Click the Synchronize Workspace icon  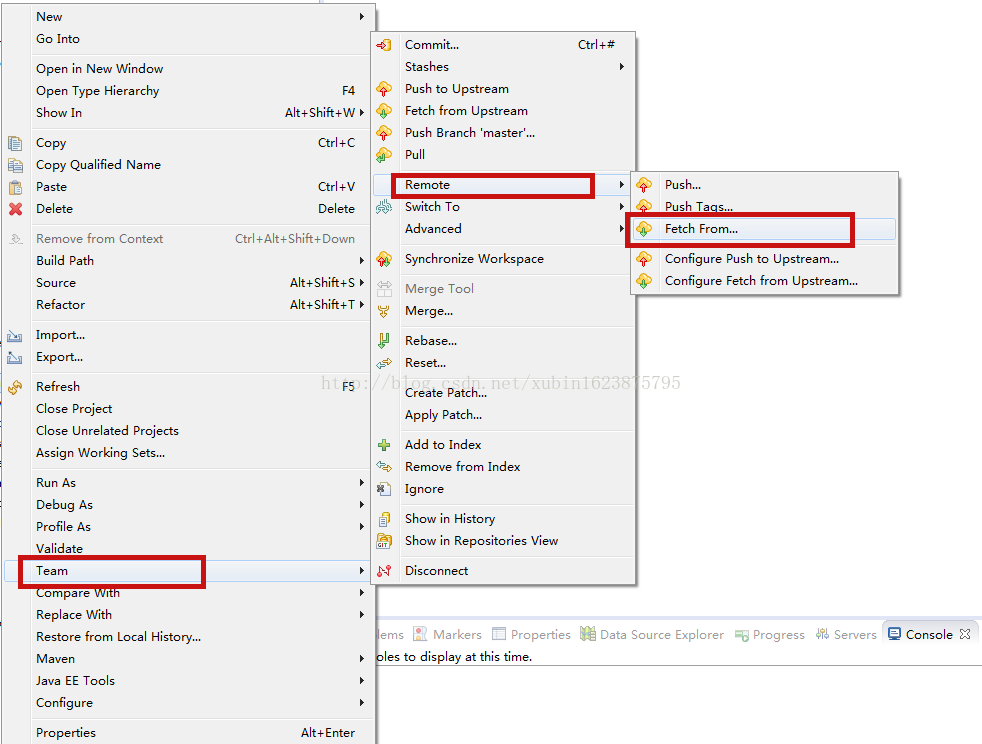(x=384, y=259)
